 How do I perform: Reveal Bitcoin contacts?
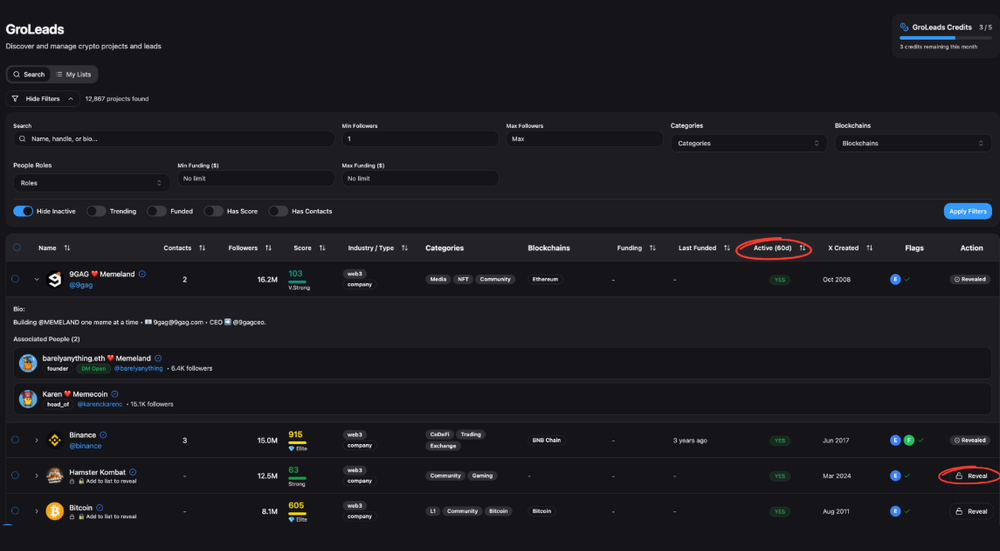click(x=971, y=511)
